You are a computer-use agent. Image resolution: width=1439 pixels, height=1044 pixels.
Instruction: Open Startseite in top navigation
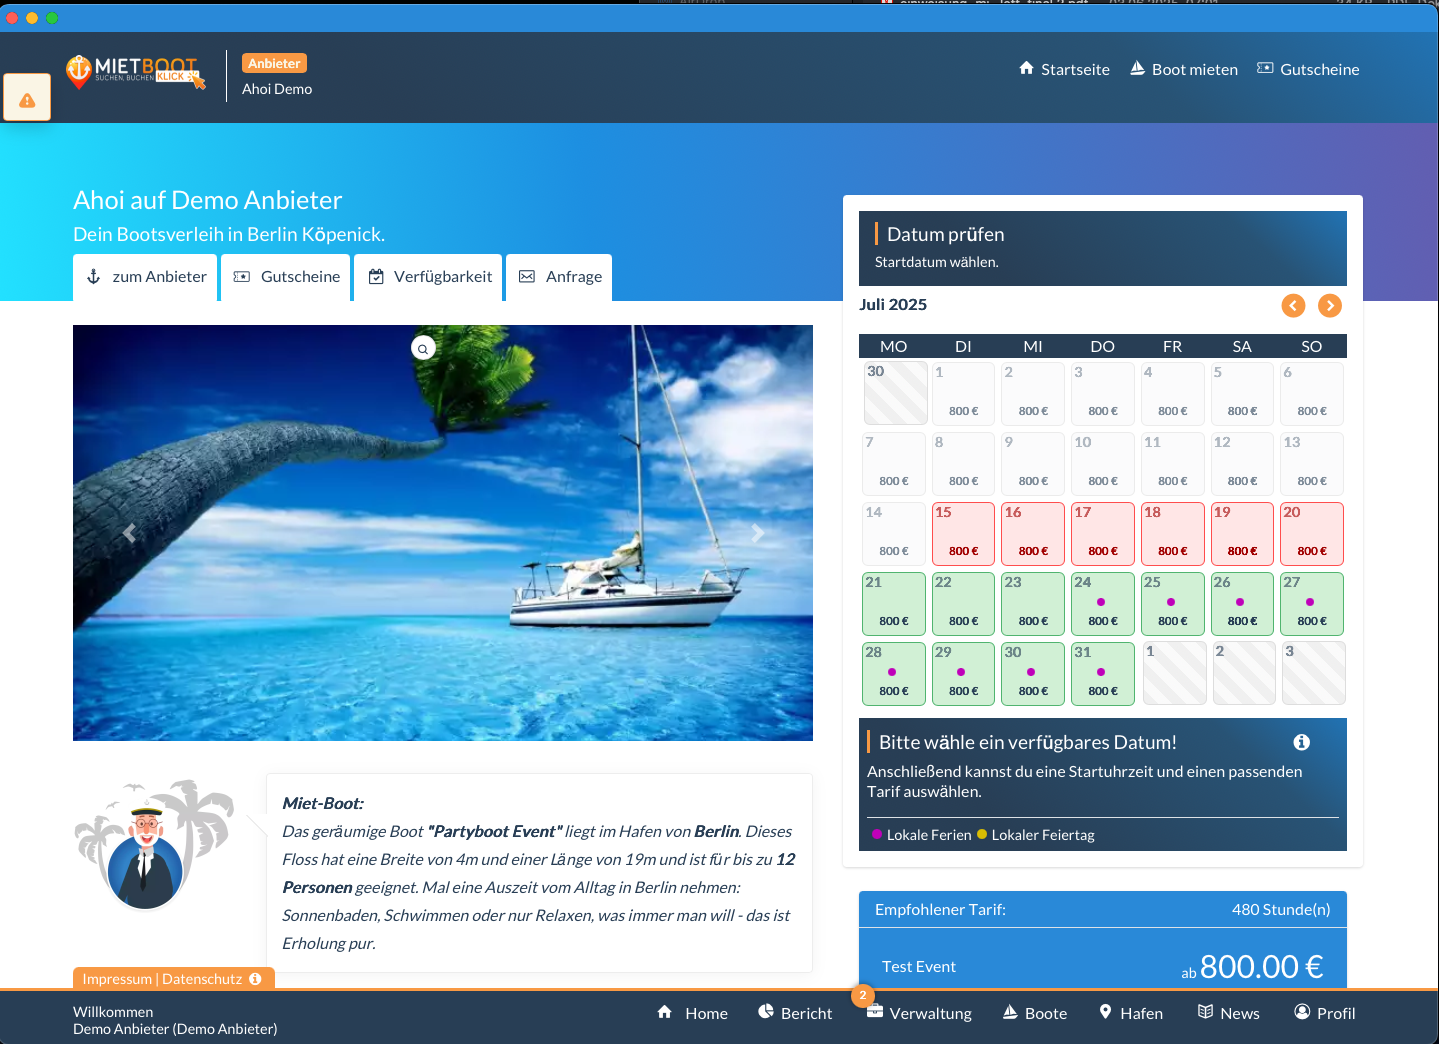point(1064,69)
